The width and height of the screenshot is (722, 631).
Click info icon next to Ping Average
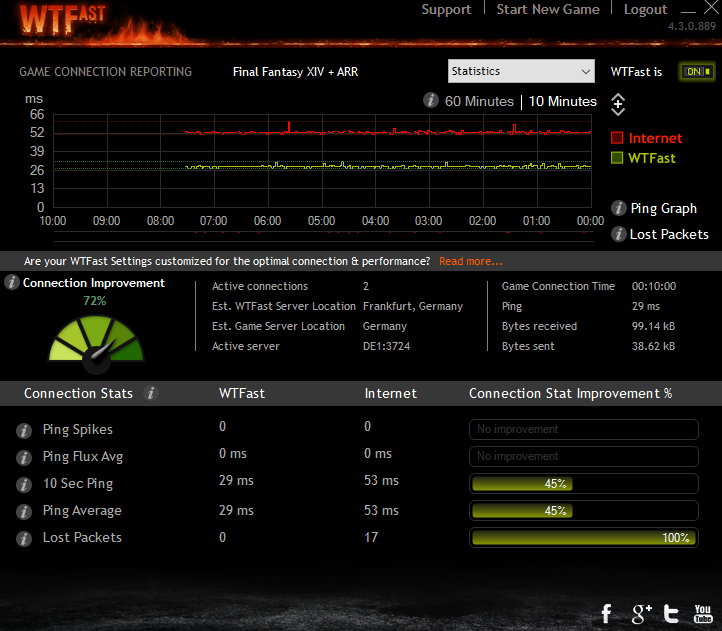[23, 511]
